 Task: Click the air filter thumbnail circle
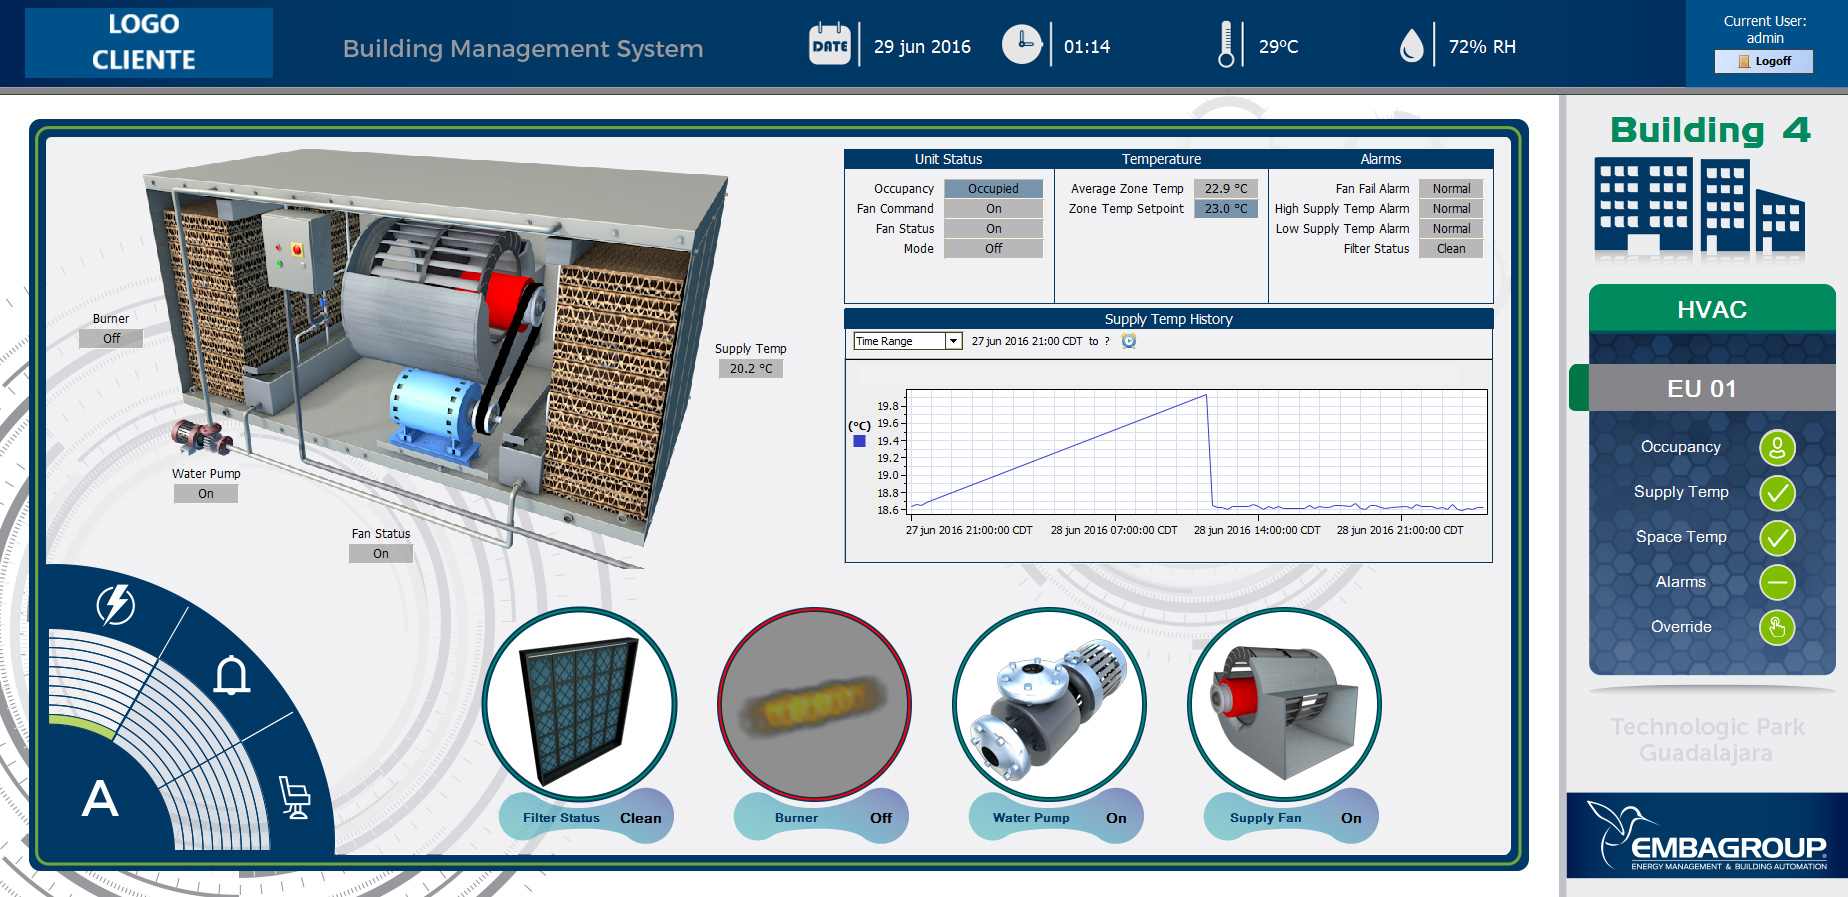click(x=579, y=705)
